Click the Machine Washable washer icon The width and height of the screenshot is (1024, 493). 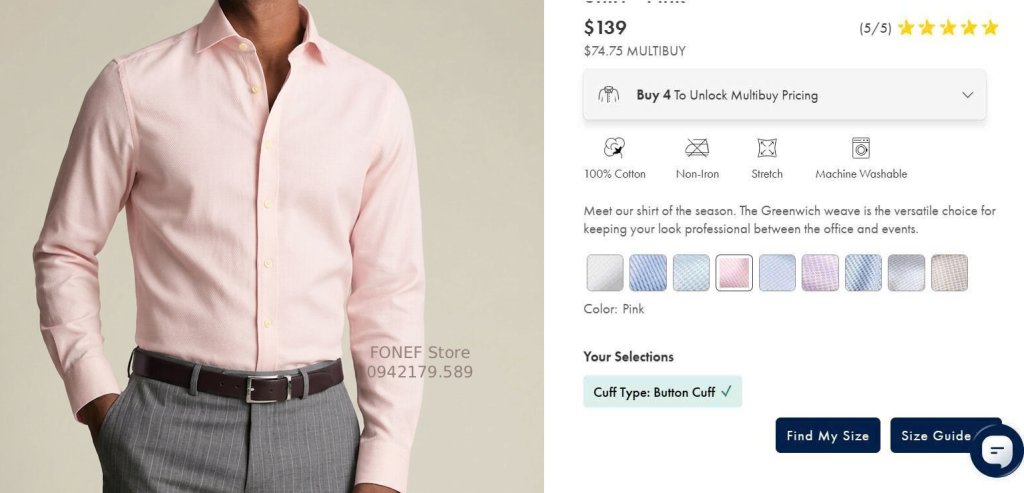coord(861,148)
